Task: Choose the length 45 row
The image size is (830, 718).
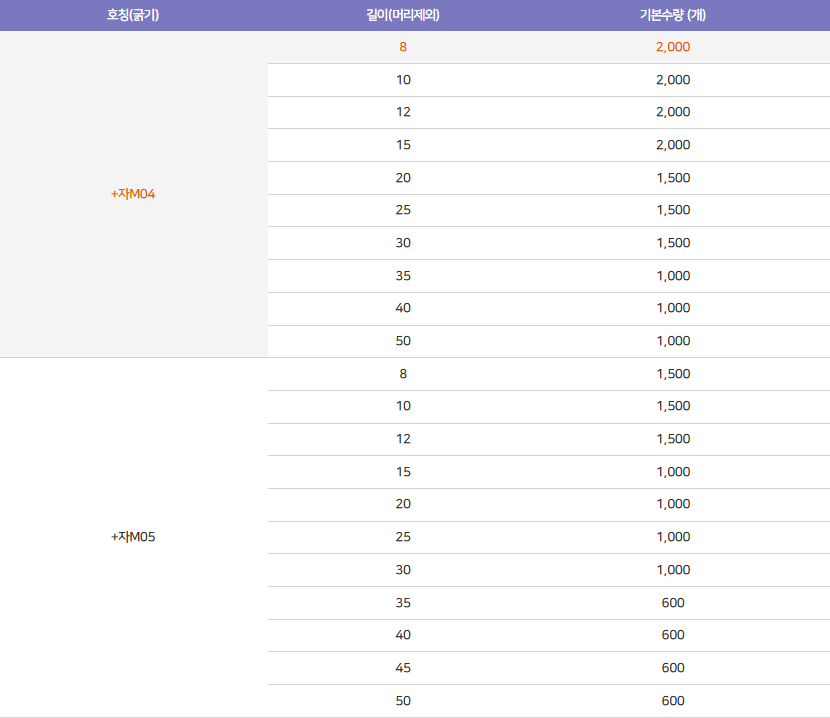Action: click(403, 668)
